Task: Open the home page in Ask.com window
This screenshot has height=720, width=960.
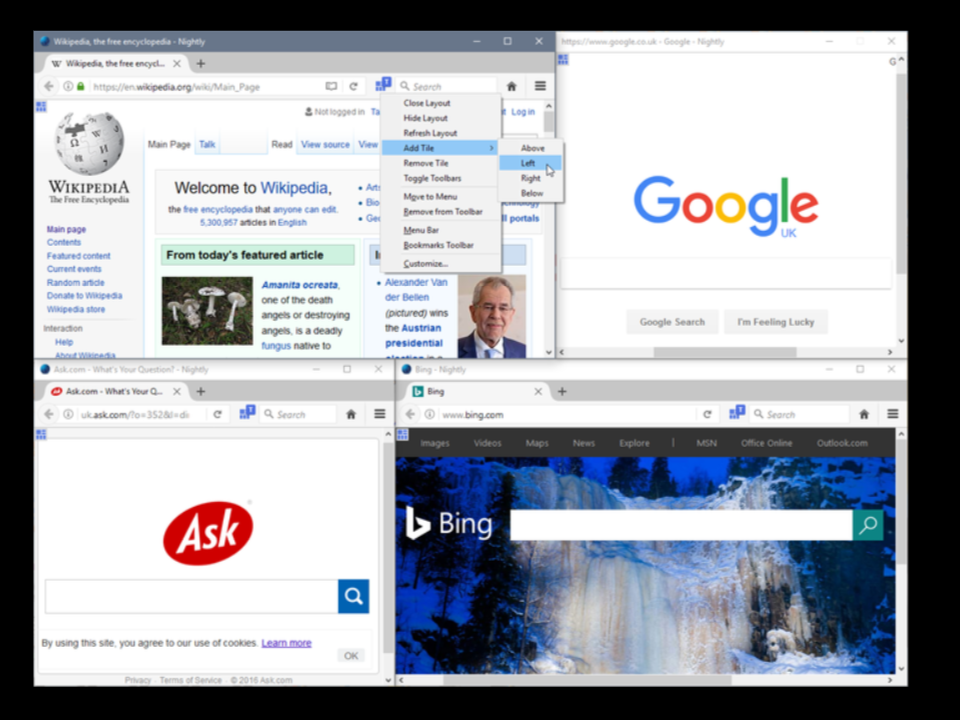Action: (x=351, y=414)
